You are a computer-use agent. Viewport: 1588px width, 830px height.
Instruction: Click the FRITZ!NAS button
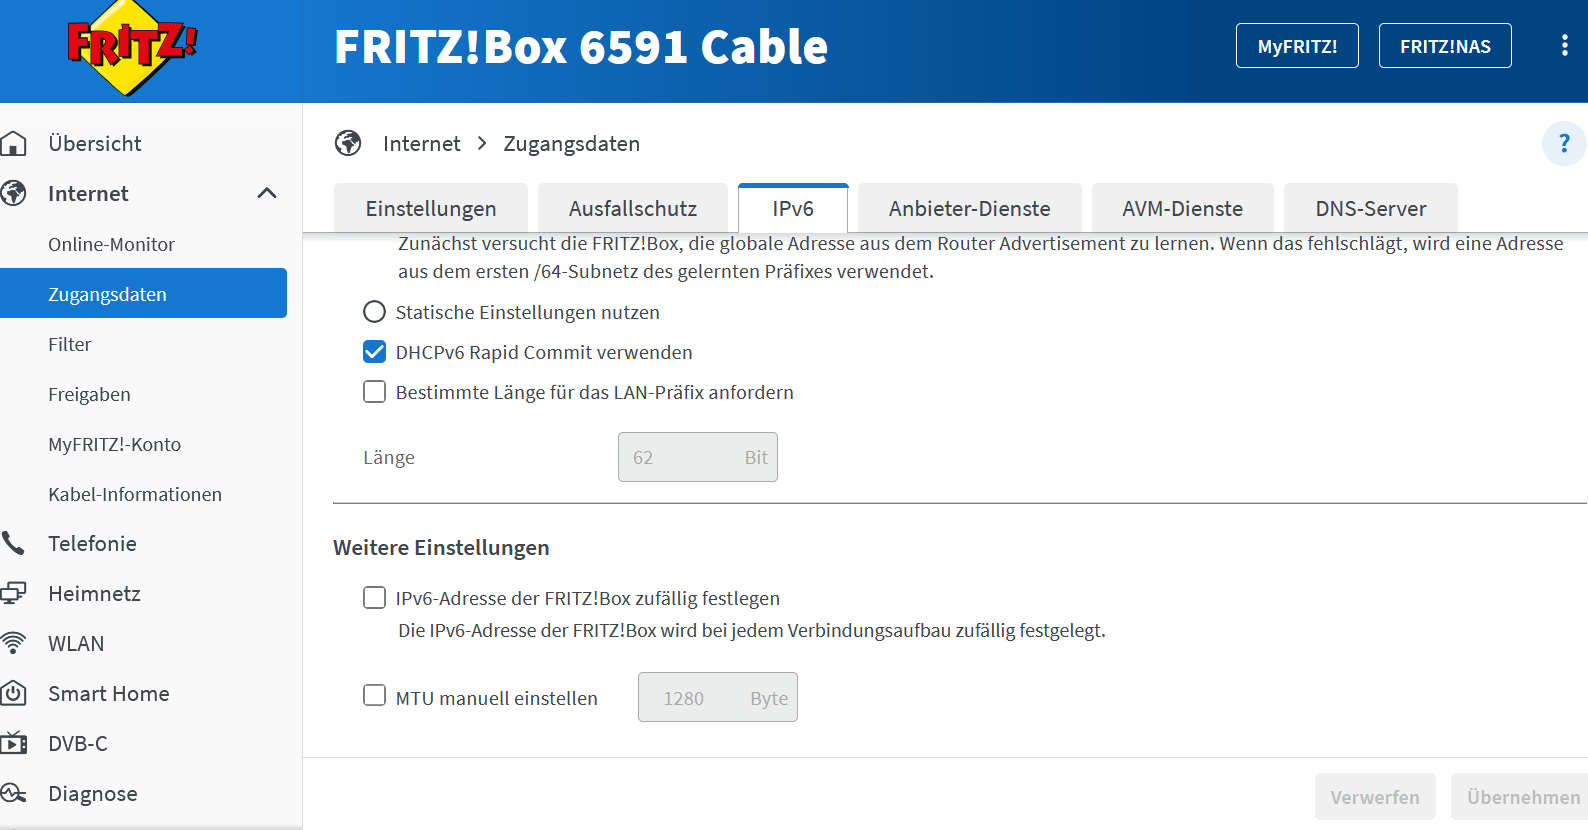1445,46
